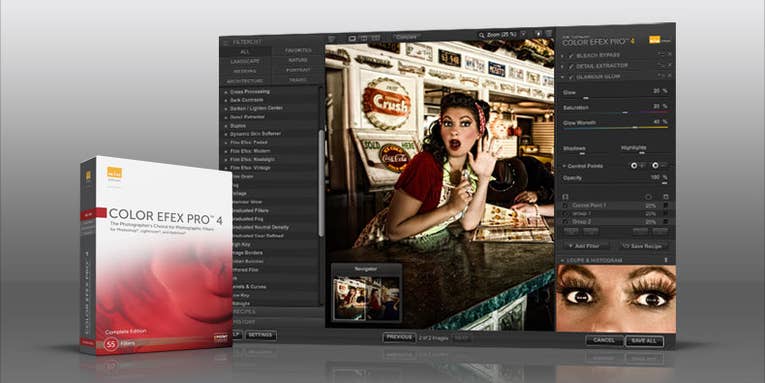Click the SAVE ALL button
765x383 pixels.
(644, 341)
